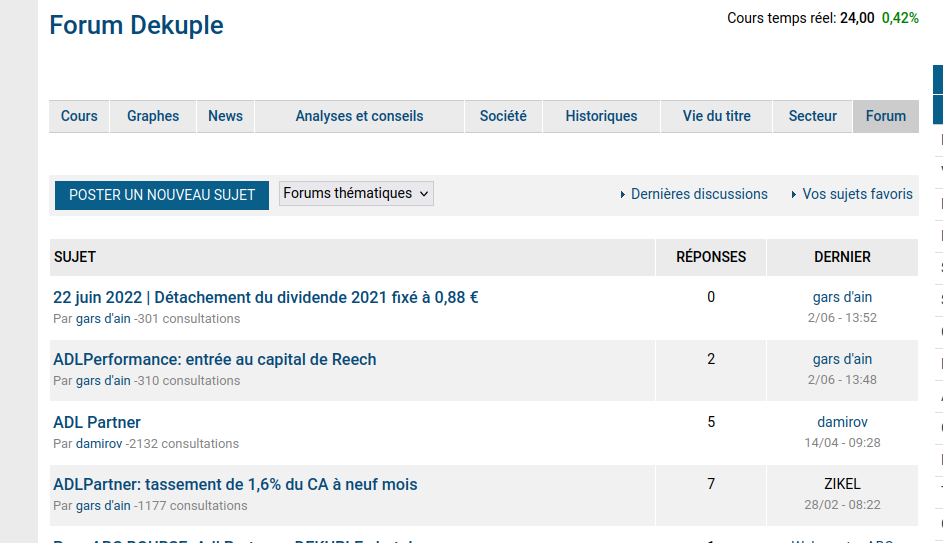The width and height of the screenshot is (943, 543).
Task: Open Dernières discussions link
Action: coord(699,194)
